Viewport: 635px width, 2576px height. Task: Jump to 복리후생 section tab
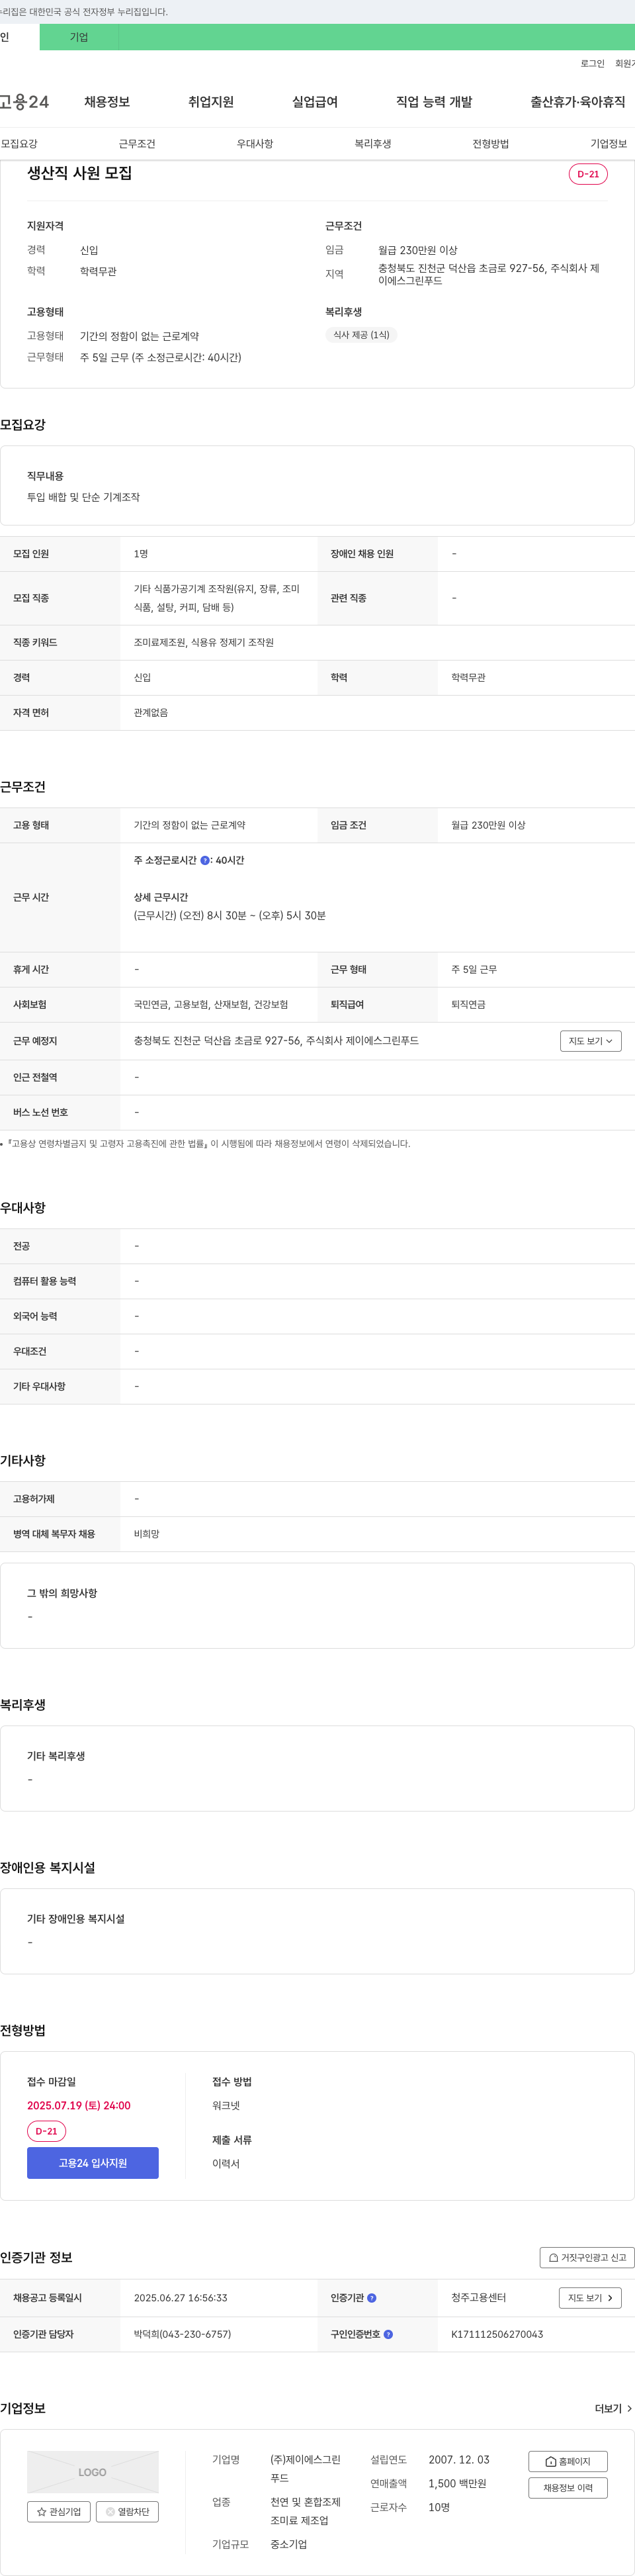(x=373, y=144)
